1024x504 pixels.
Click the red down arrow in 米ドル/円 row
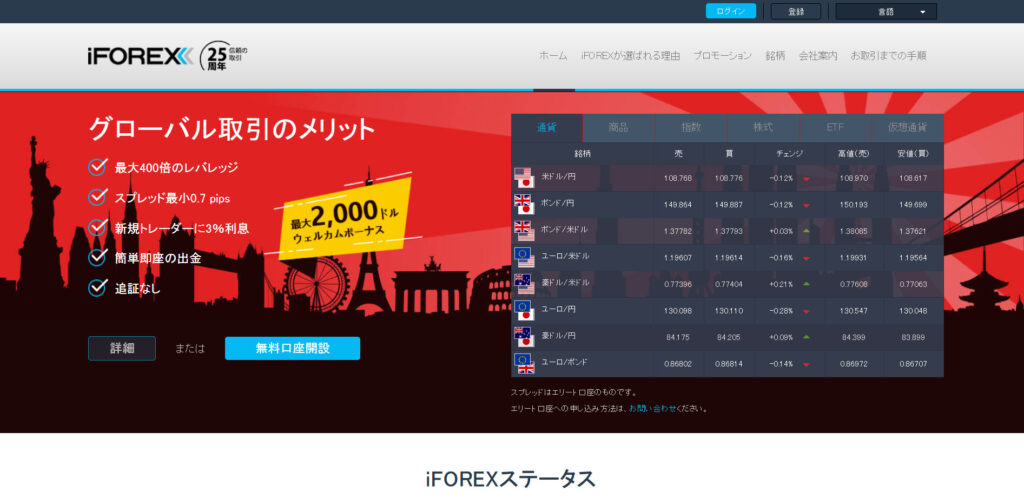807,179
